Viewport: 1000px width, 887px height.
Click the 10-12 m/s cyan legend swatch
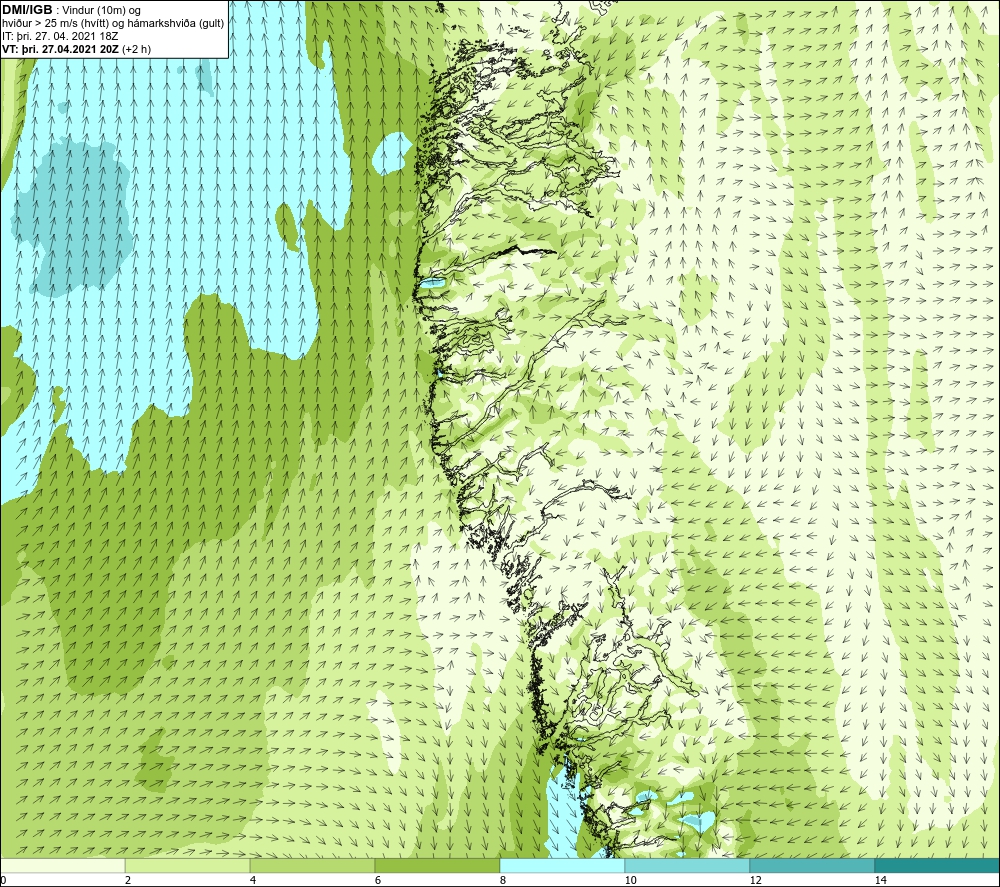click(688, 866)
